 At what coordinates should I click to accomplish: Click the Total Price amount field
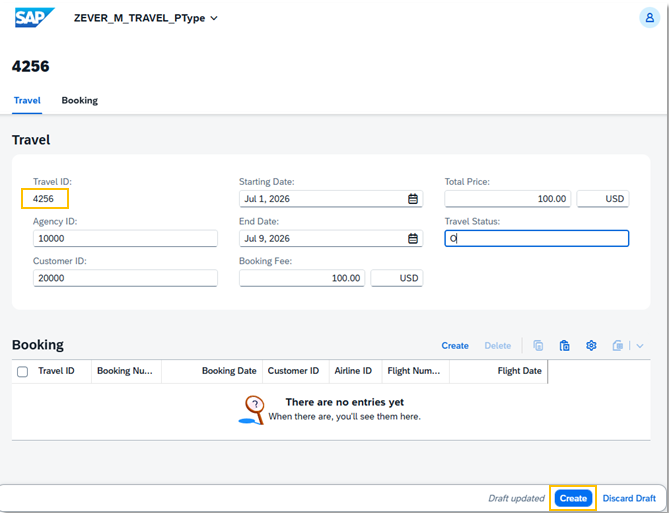point(507,198)
